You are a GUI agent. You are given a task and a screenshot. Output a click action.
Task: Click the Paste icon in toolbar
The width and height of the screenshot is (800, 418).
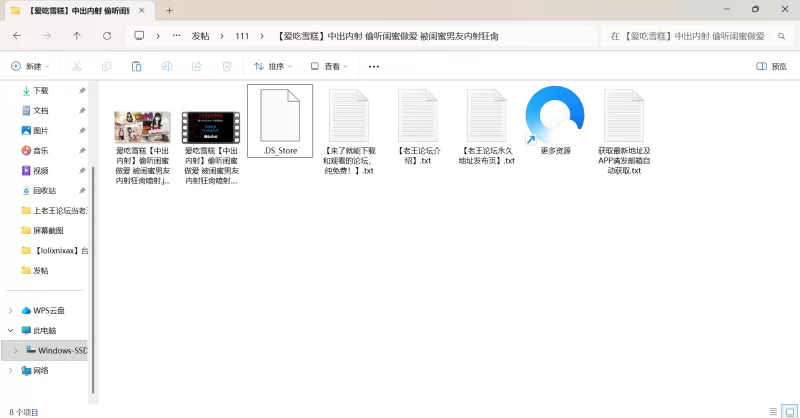coord(136,66)
